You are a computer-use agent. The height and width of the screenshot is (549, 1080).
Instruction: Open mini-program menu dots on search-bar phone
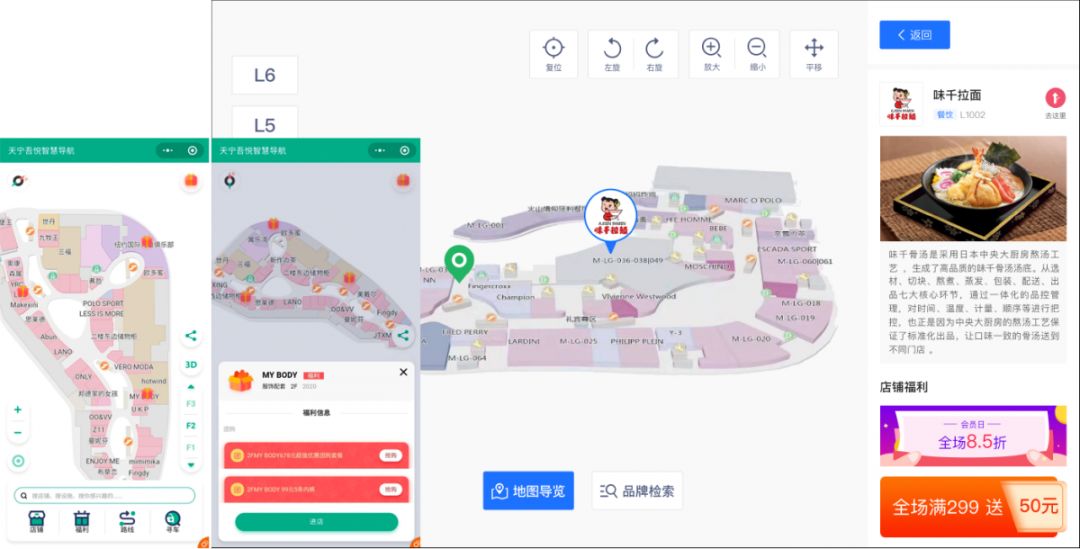[168, 150]
